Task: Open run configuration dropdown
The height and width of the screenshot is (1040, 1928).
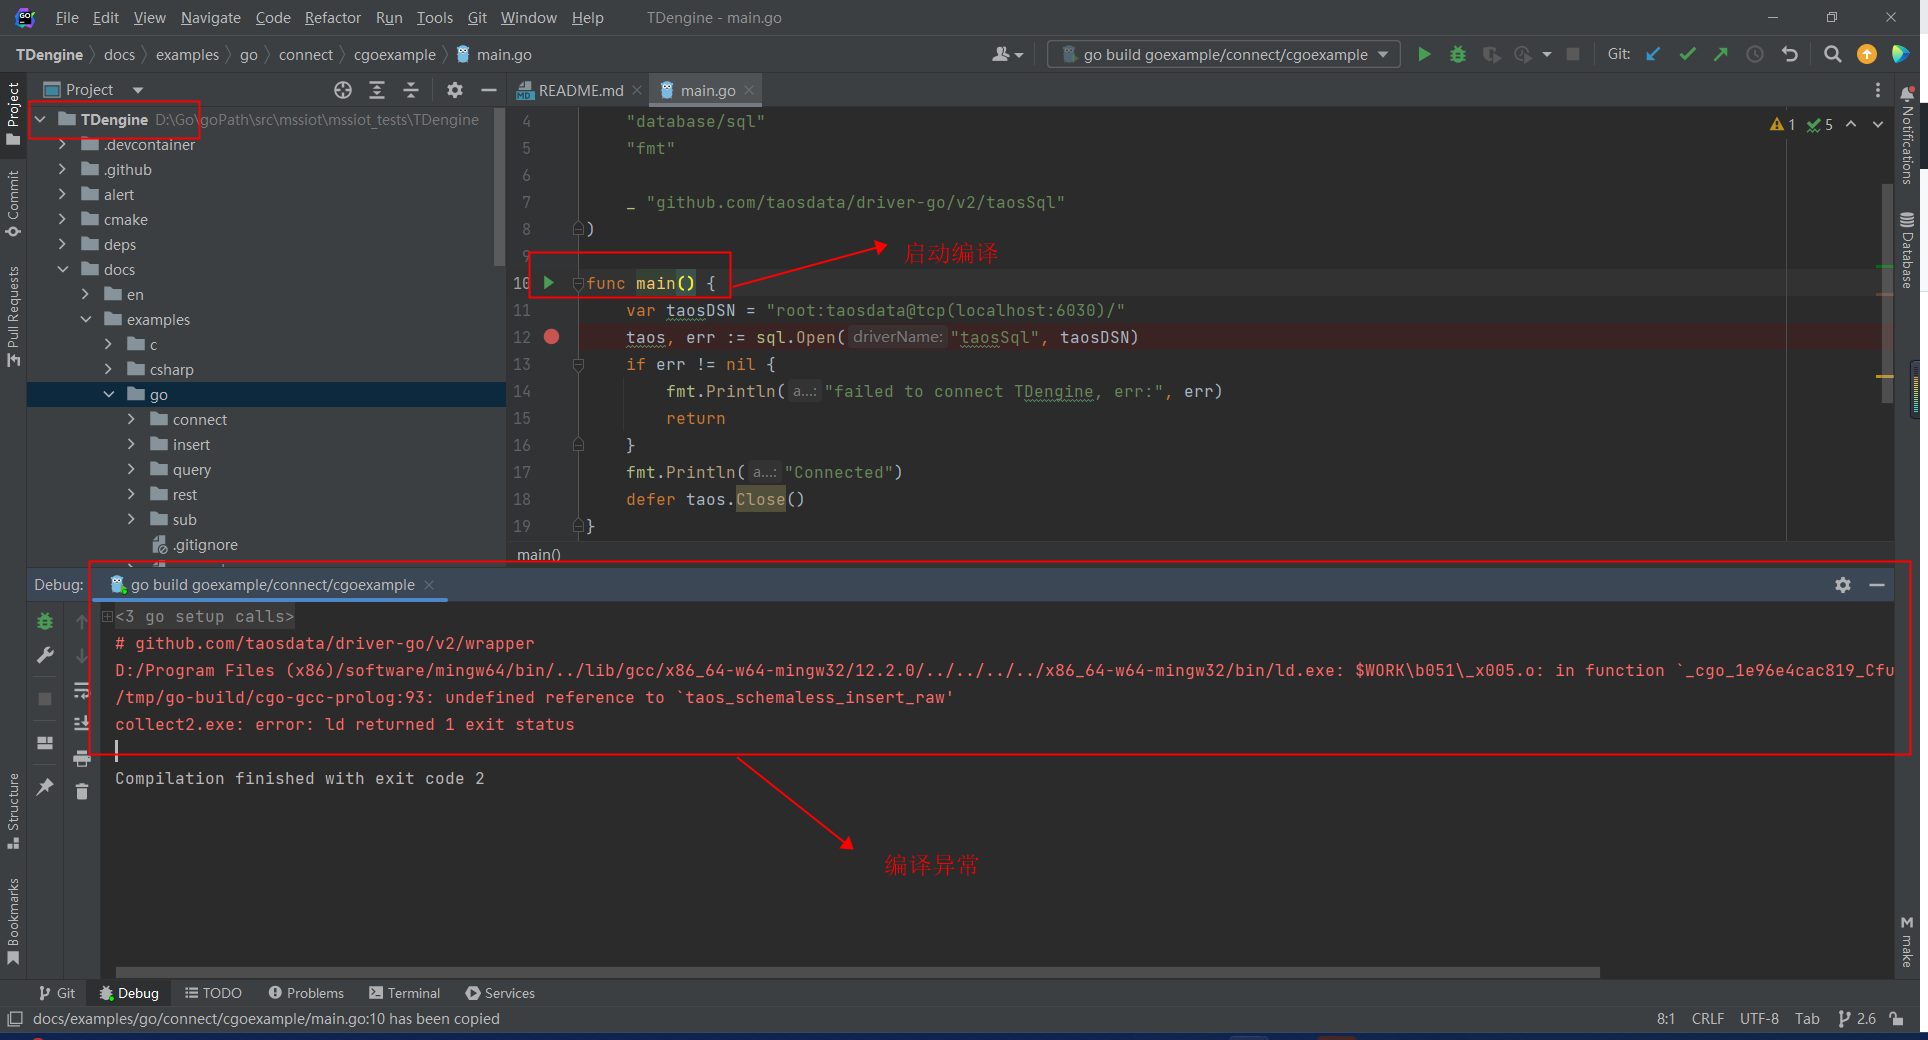Action: coord(1224,54)
